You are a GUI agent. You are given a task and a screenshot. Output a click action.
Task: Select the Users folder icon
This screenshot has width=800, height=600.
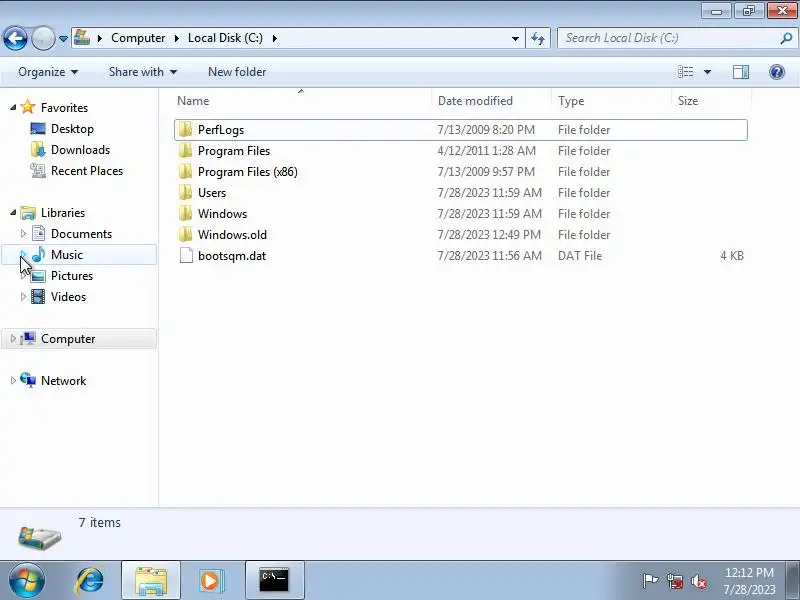[186, 192]
